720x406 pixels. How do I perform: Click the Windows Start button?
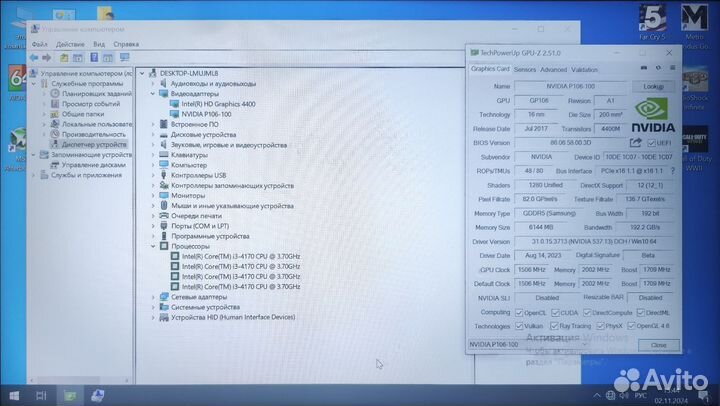(x=14, y=395)
